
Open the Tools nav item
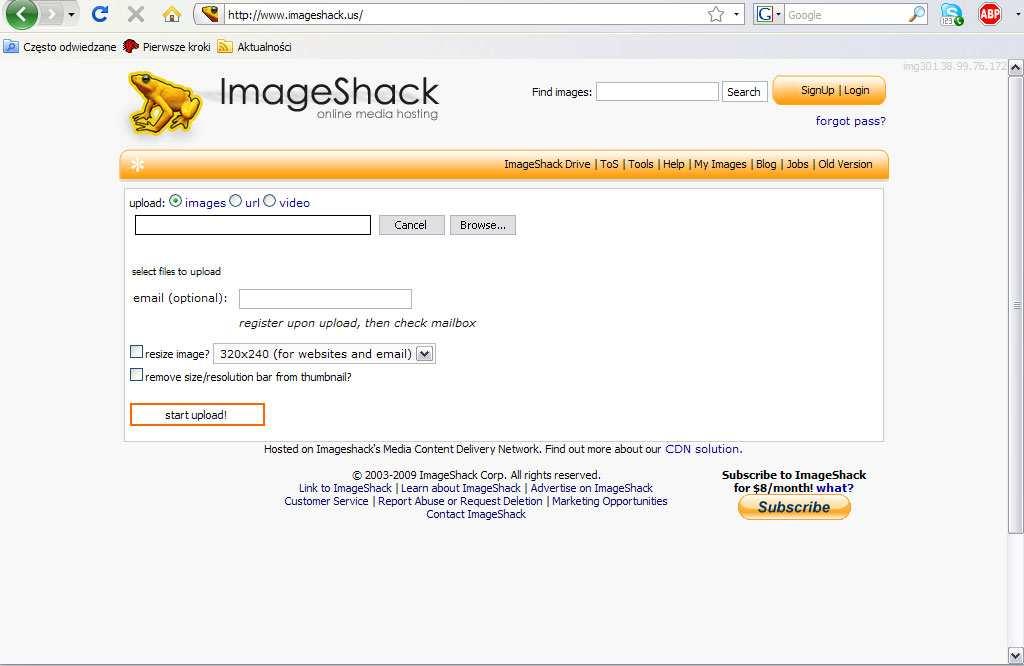641,165
